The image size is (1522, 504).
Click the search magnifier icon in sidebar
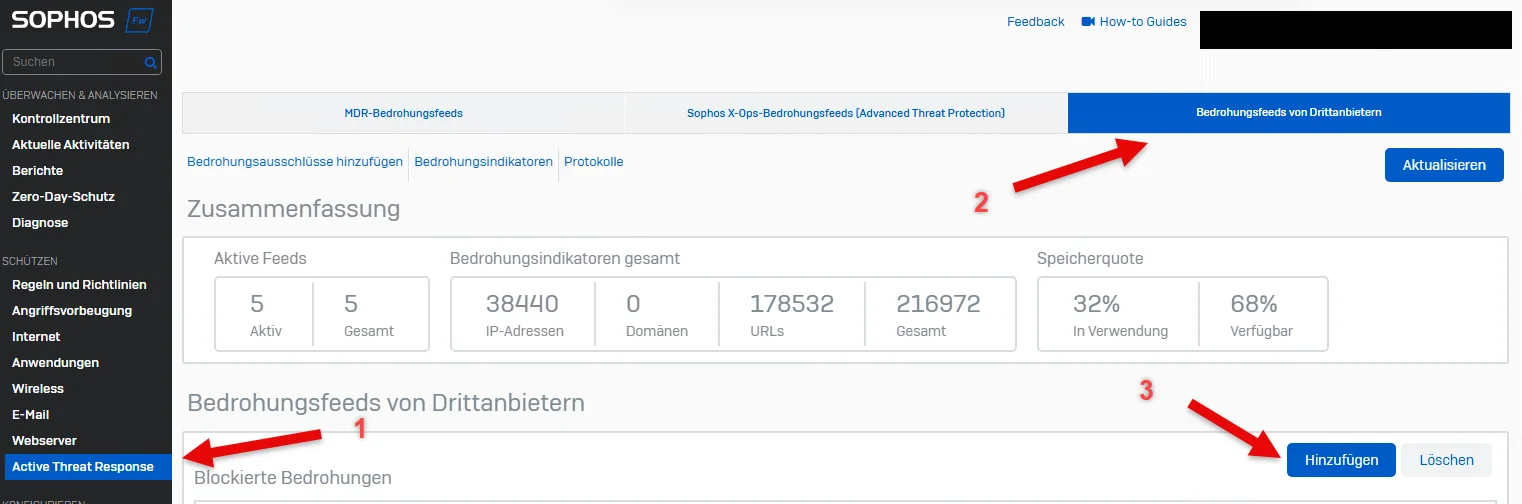coord(151,62)
